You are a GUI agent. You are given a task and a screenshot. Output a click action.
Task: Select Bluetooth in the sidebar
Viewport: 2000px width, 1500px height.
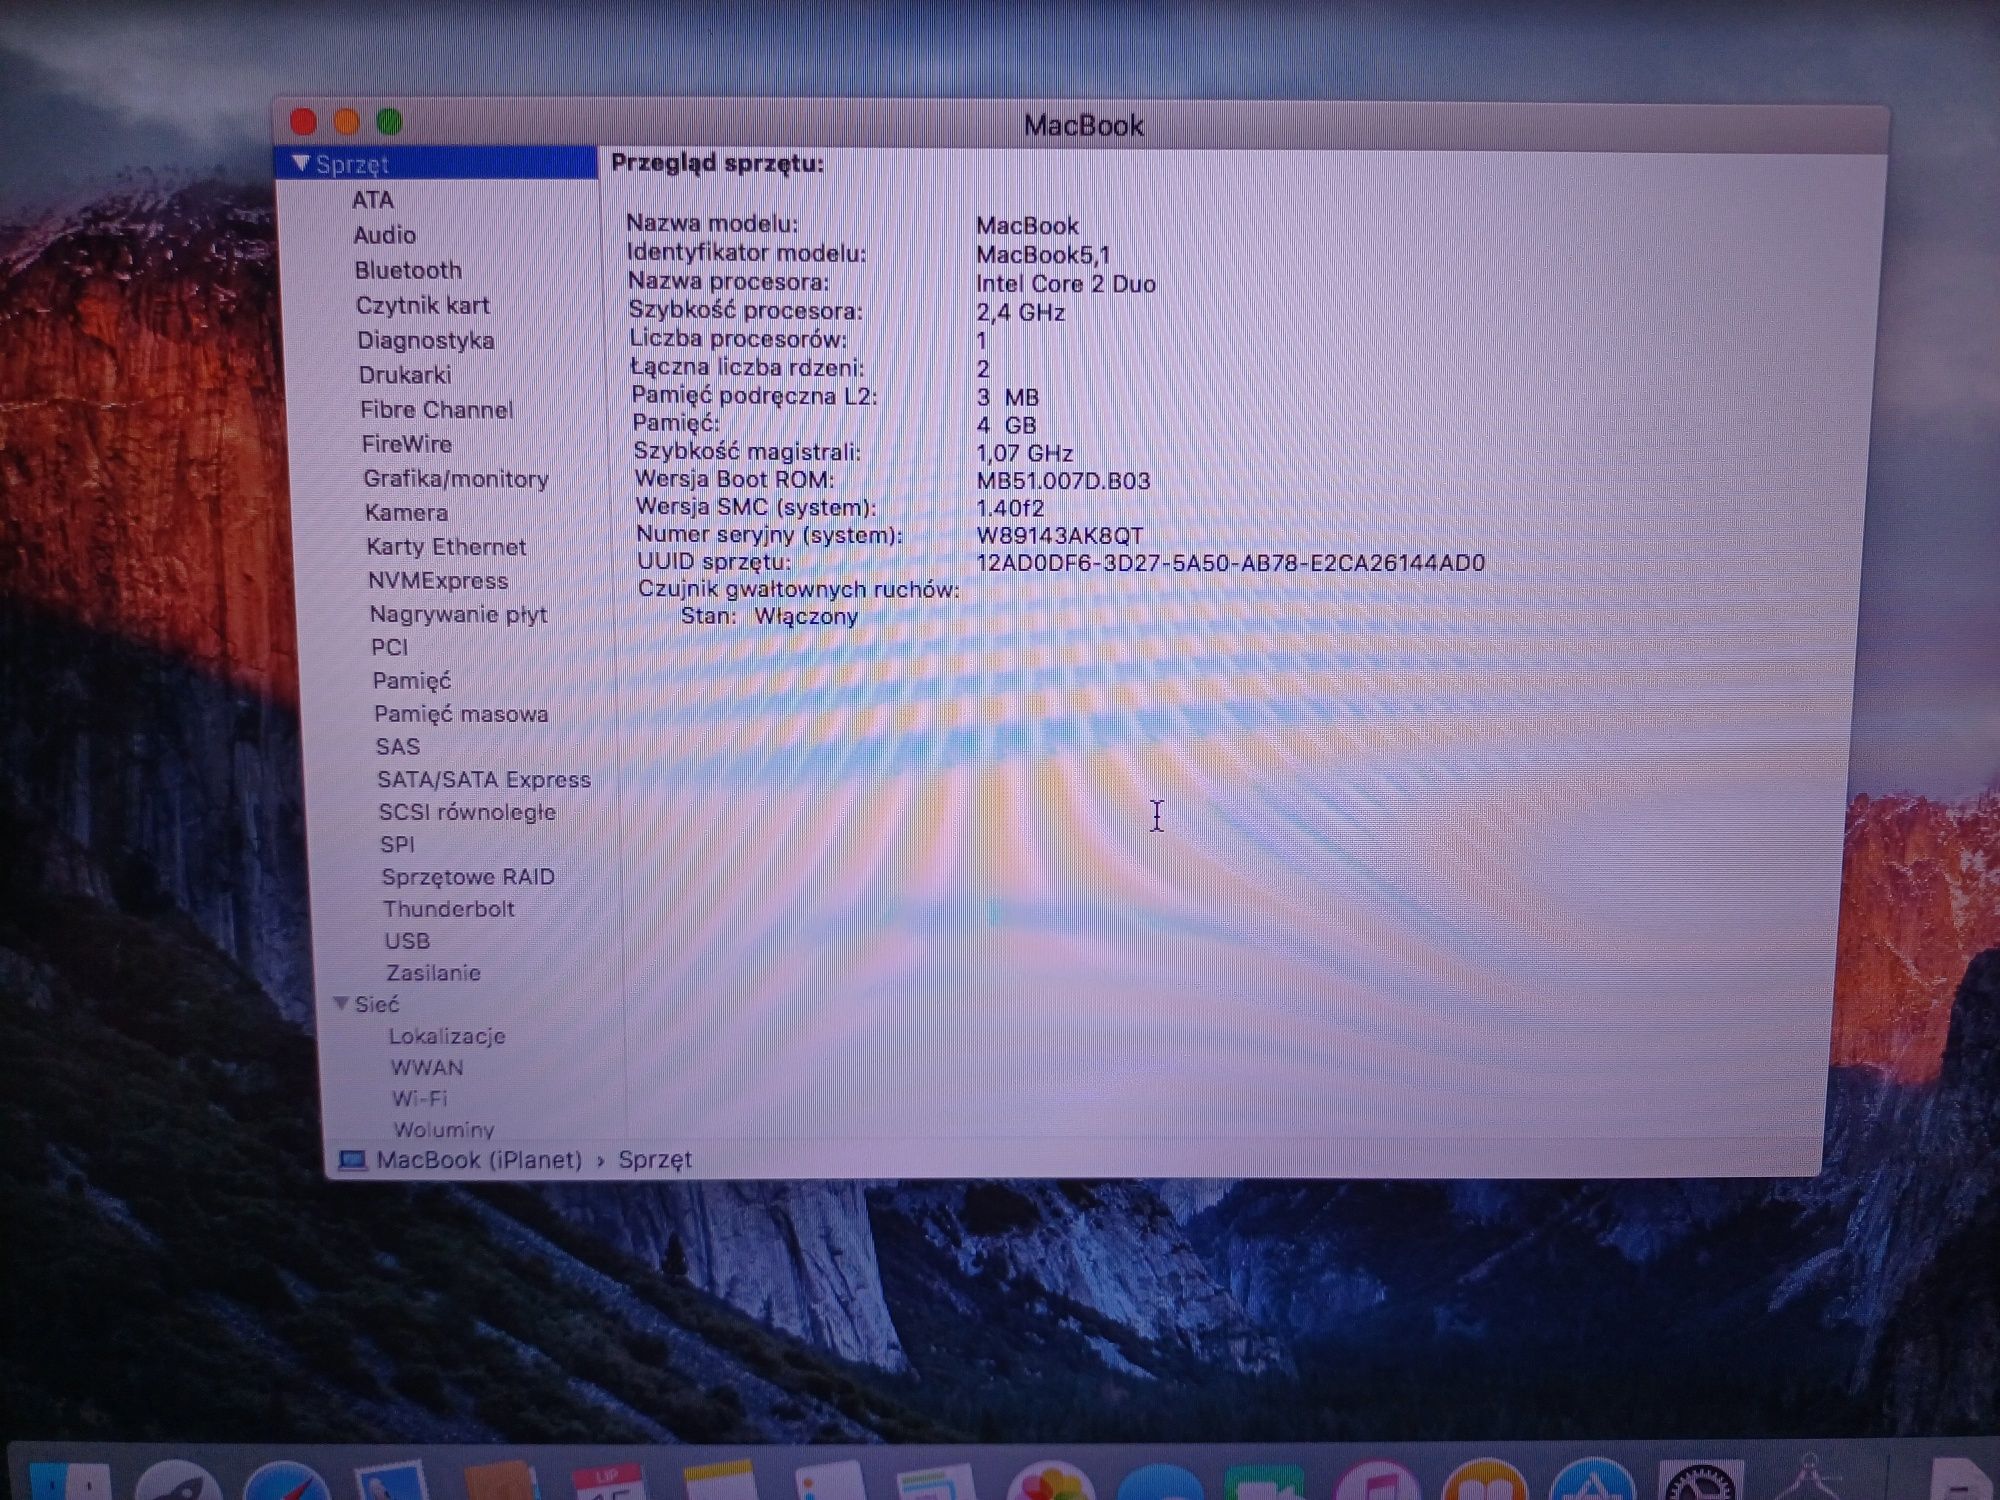[408, 270]
